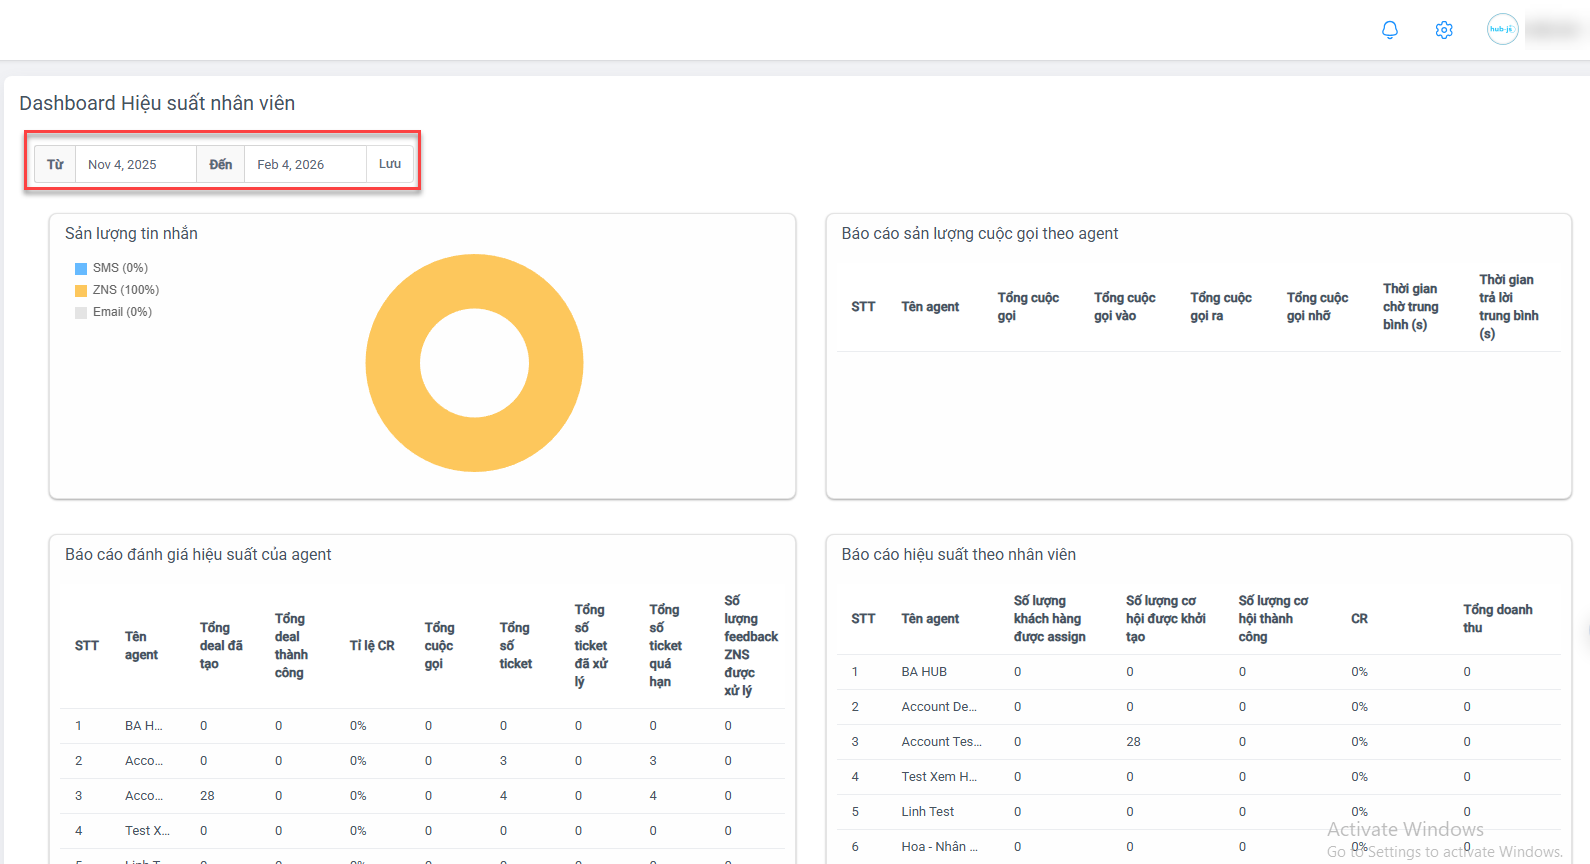Click the Tỉ lệ CR column header

point(372,646)
